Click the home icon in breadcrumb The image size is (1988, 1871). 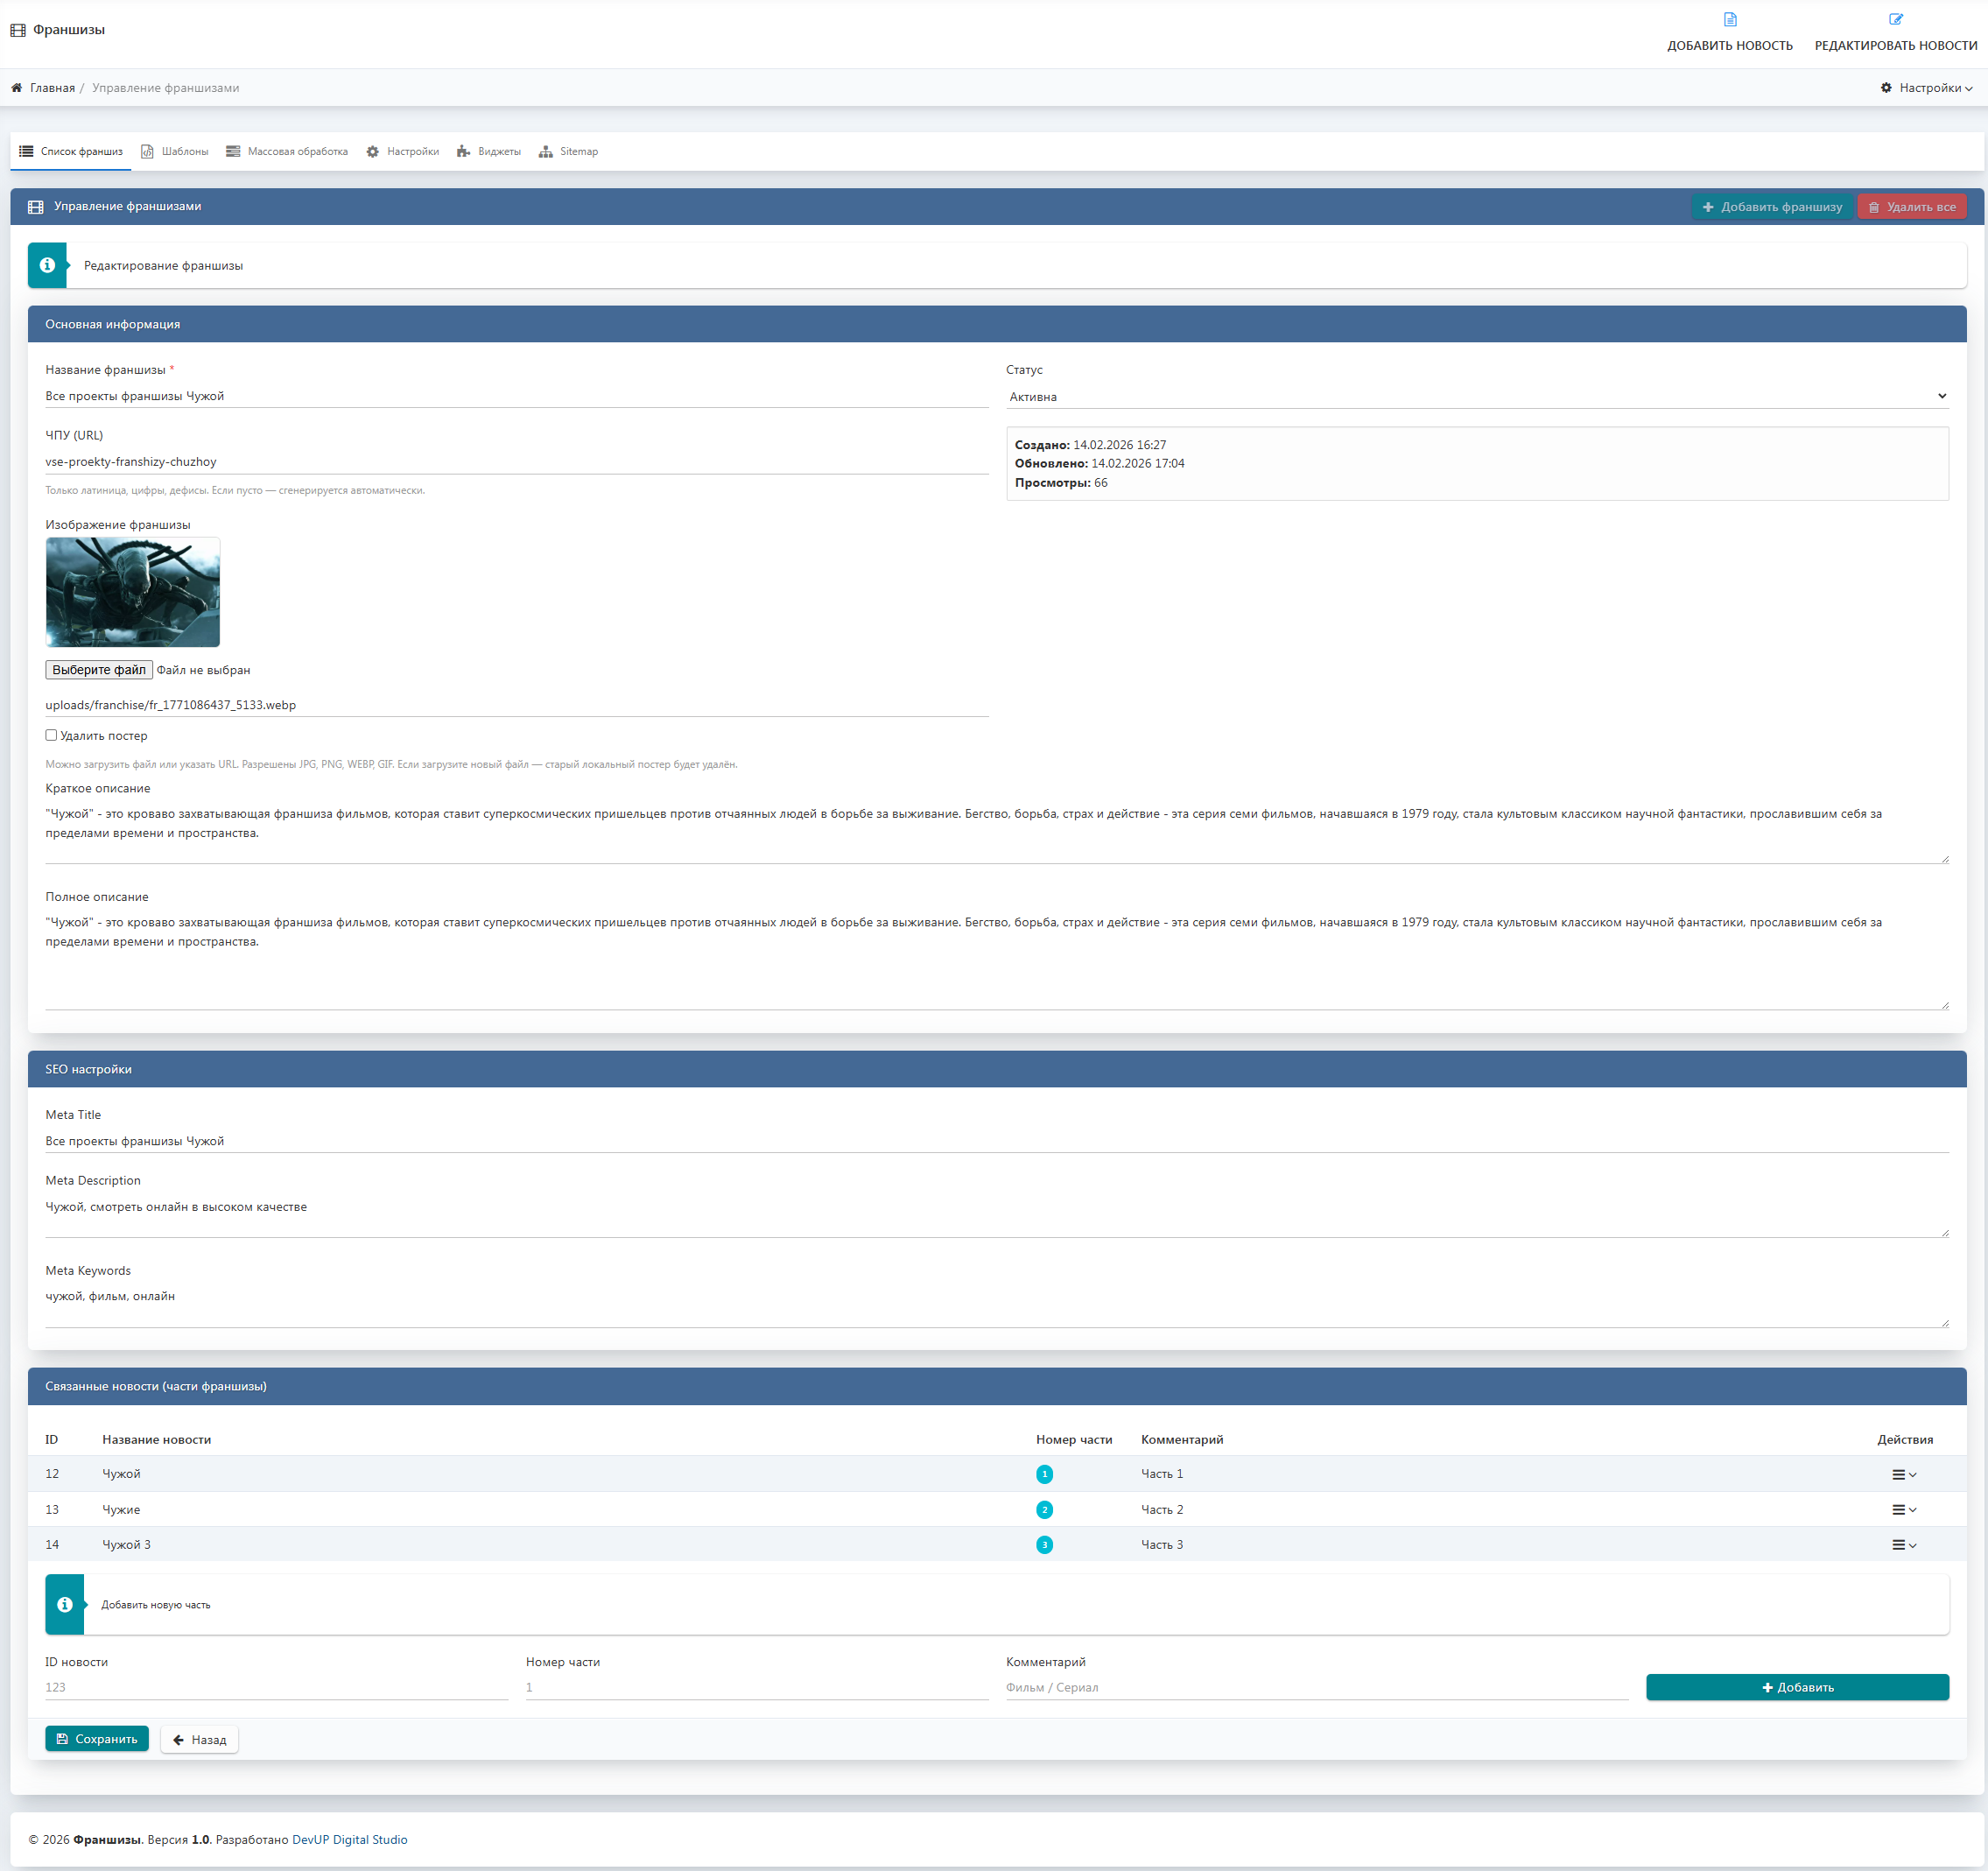17,88
